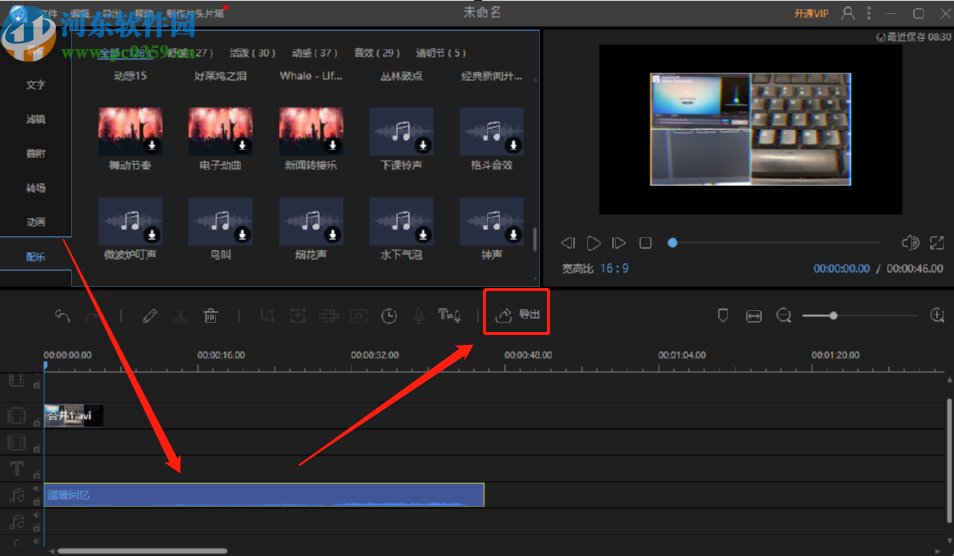Switch to the 活泼 (30) music category
Viewport: 954px width, 556px height.
tap(252, 53)
